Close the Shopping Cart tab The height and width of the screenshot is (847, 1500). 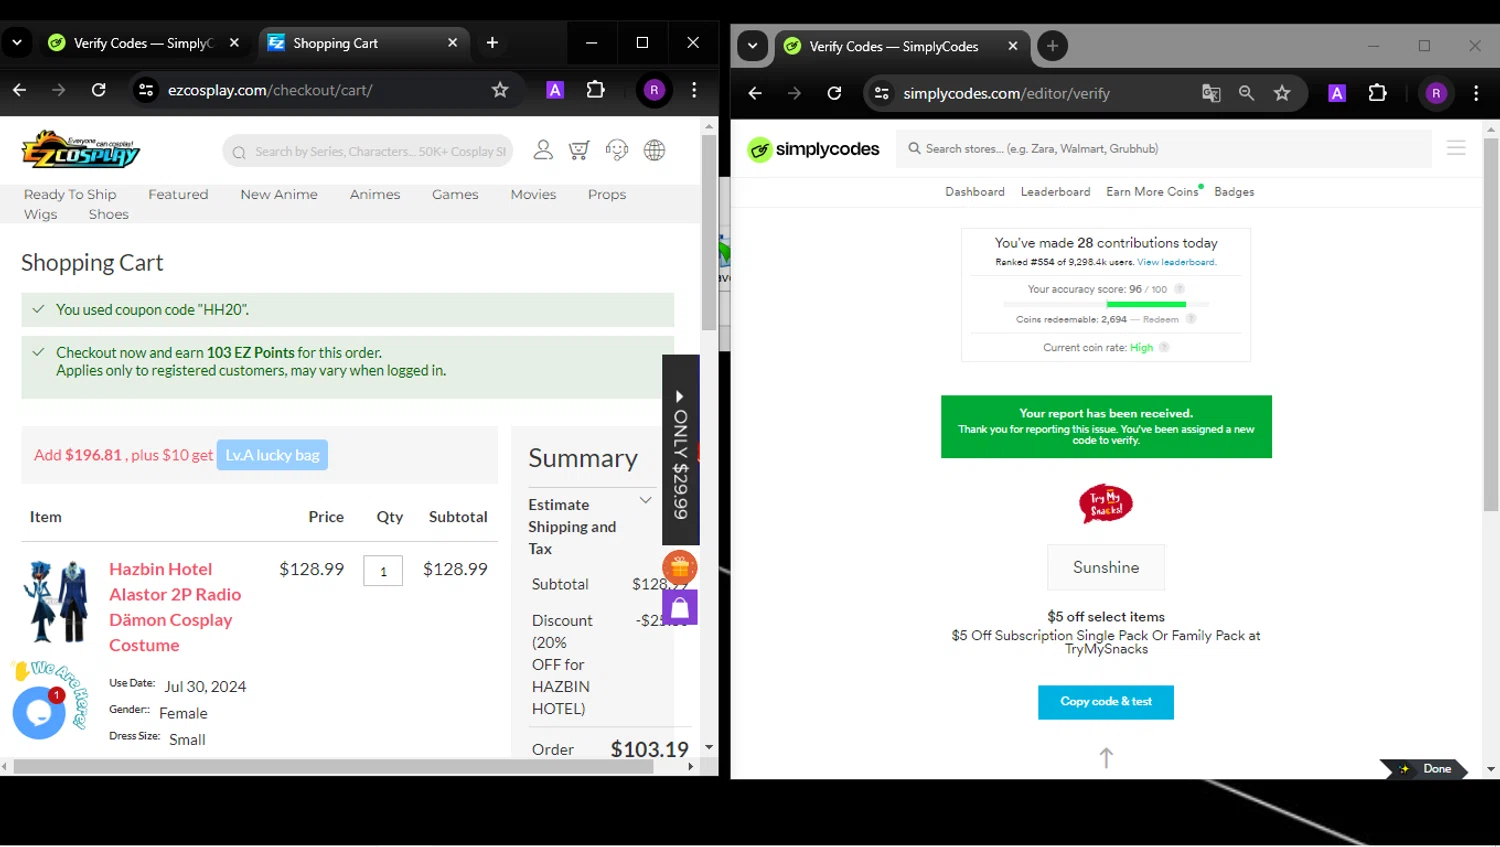click(x=452, y=43)
